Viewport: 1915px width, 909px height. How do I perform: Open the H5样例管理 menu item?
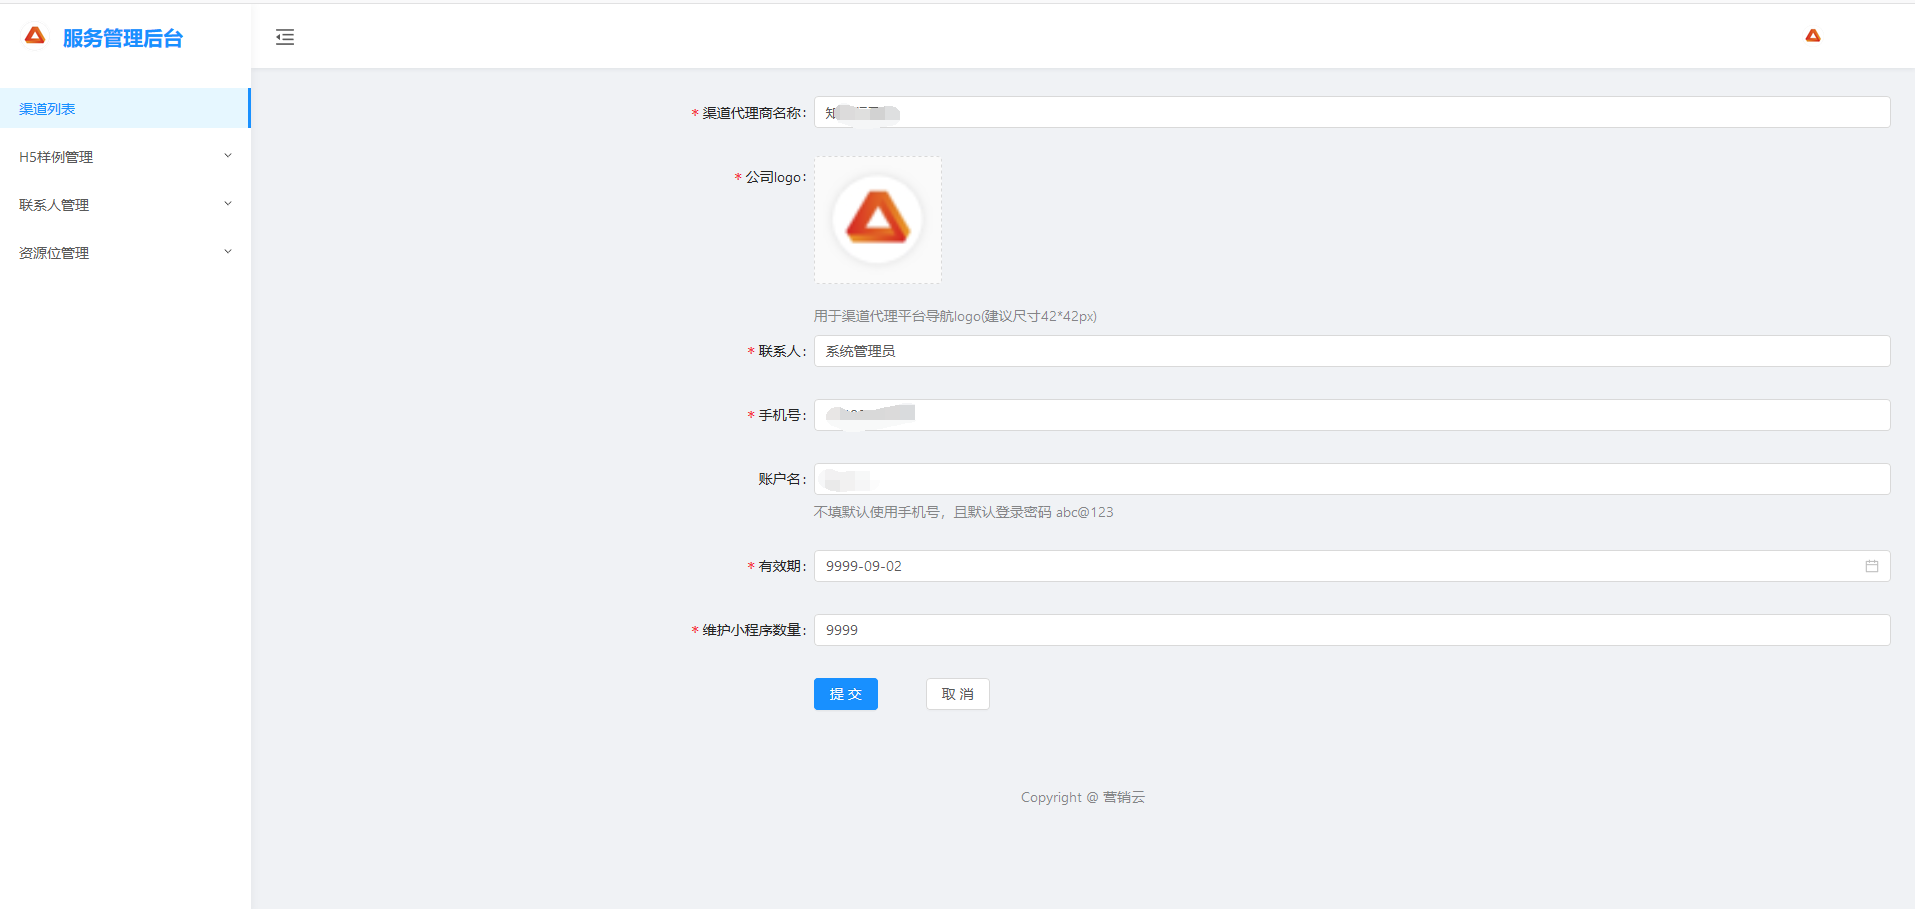coord(124,156)
